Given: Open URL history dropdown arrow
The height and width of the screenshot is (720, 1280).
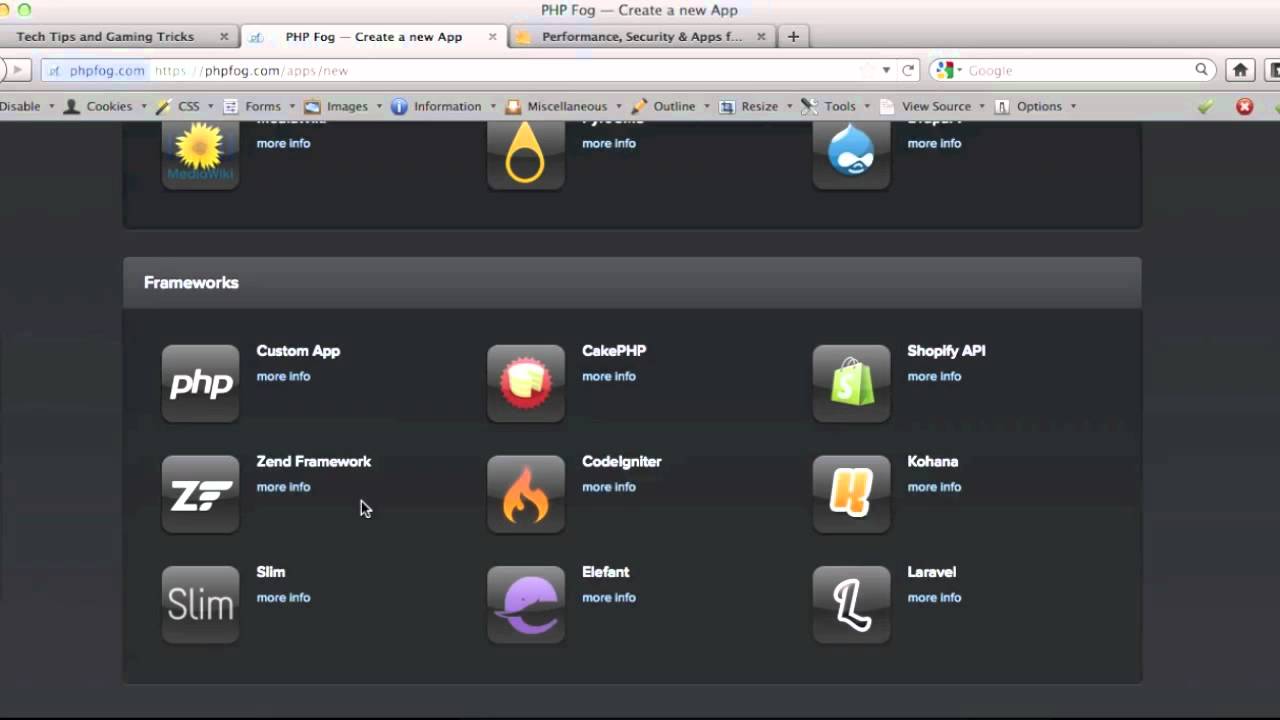Looking at the screenshot, I should pos(886,70).
